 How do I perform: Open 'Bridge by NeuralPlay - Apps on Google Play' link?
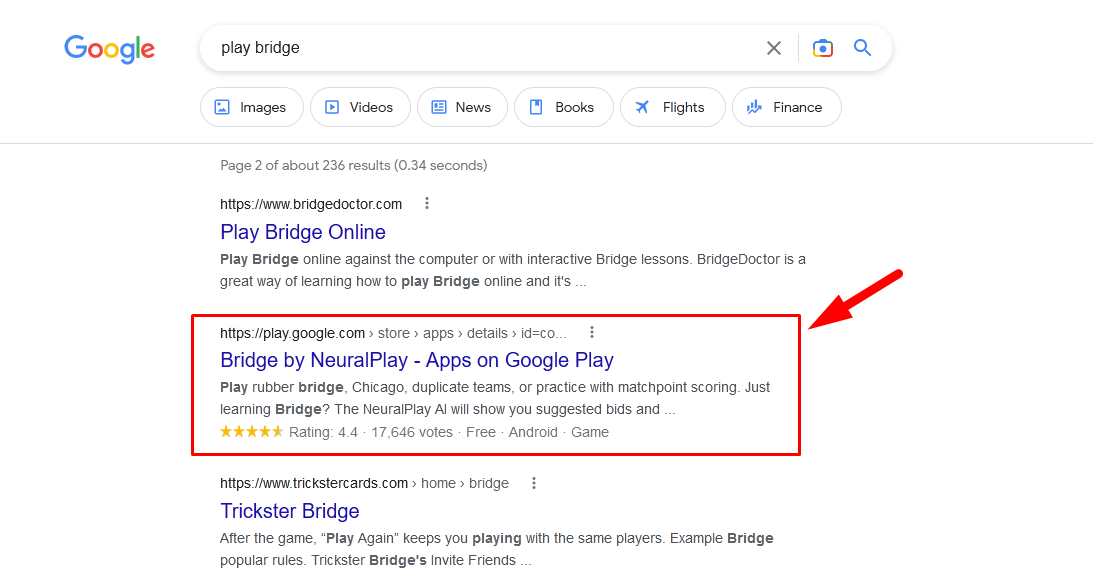click(x=417, y=360)
